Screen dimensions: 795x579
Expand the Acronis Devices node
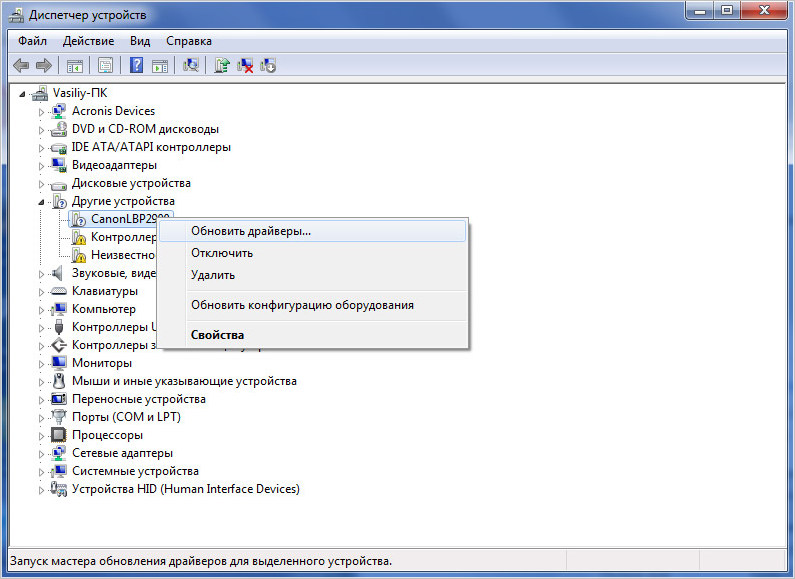pos(42,111)
